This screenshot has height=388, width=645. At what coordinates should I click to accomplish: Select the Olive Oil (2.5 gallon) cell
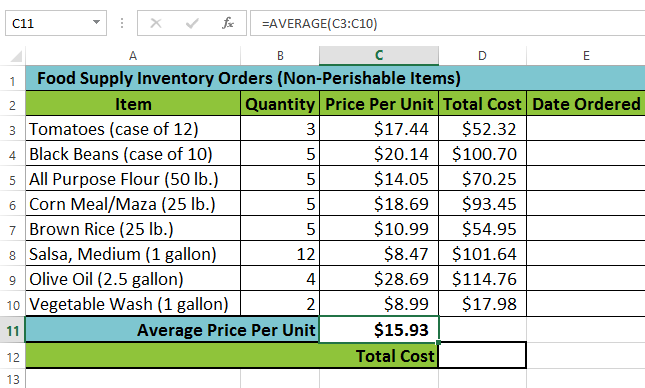(133, 279)
